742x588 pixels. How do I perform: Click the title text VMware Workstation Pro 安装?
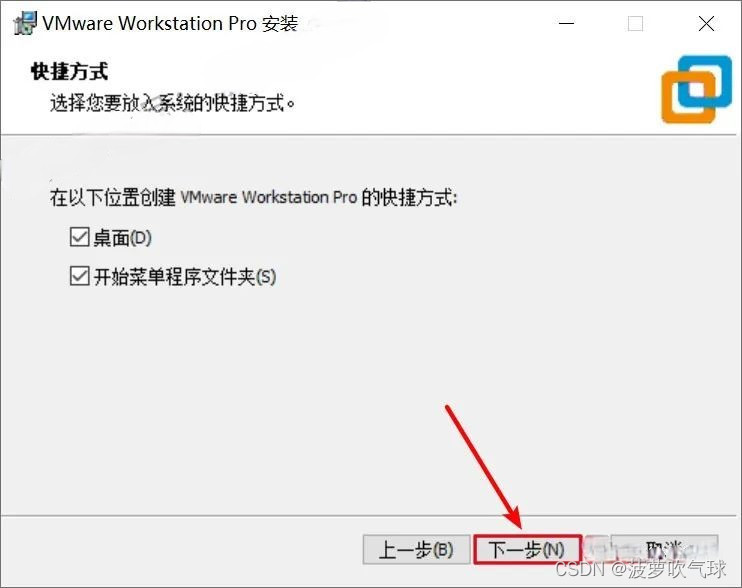click(170, 24)
